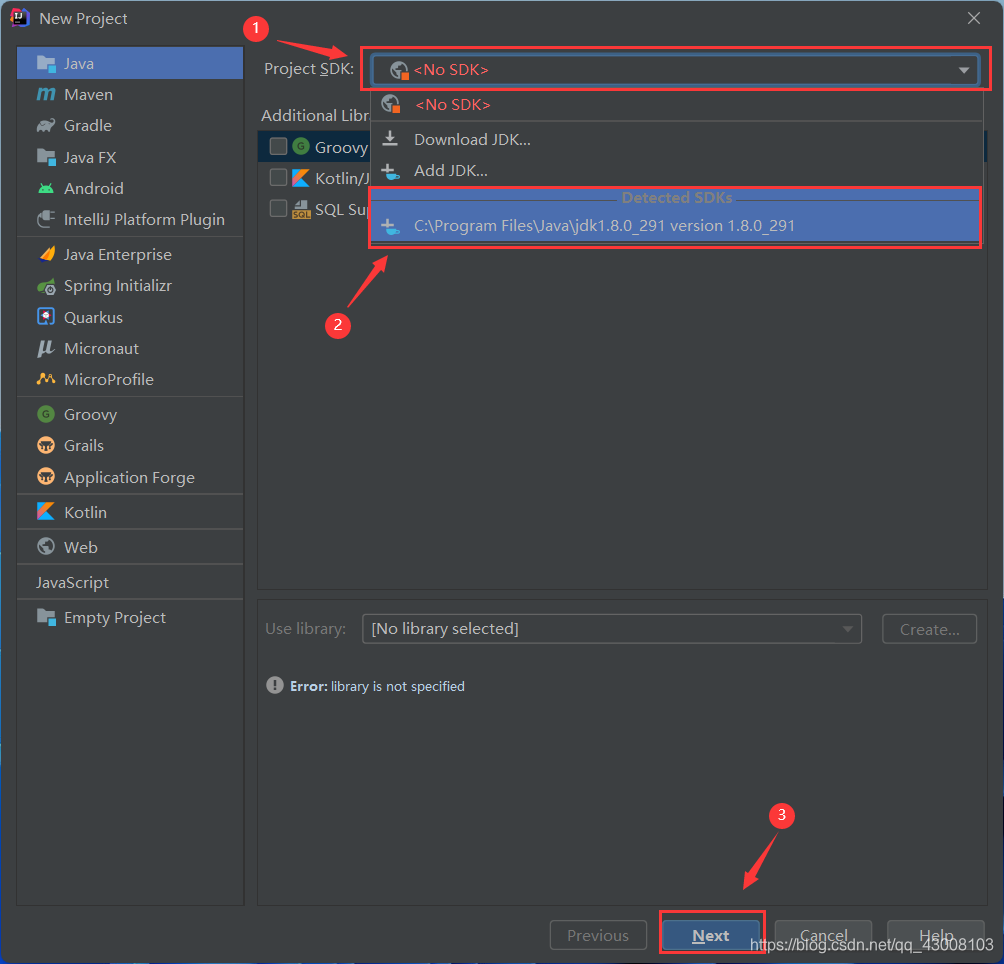The image size is (1004, 964).
Task: Choose Download JDK... option
Action: tap(676, 139)
